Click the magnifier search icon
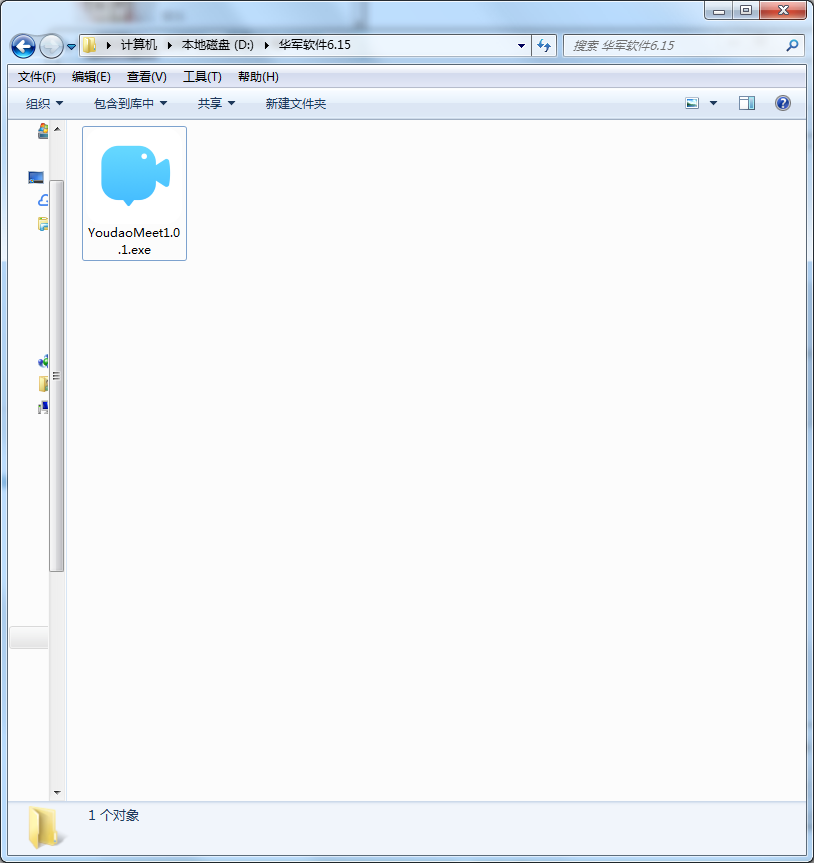This screenshot has height=863, width=814. (792, 46)
